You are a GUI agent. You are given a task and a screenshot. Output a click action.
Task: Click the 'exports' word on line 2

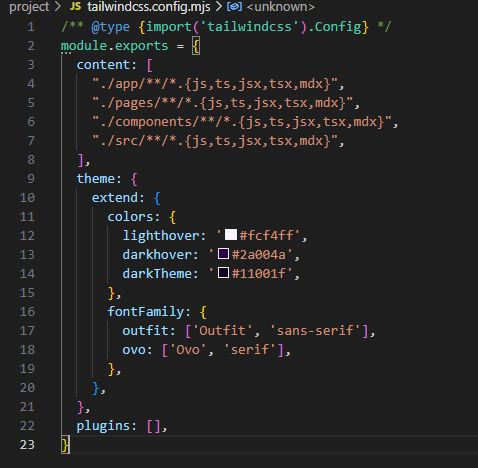(x=141, y=46)
